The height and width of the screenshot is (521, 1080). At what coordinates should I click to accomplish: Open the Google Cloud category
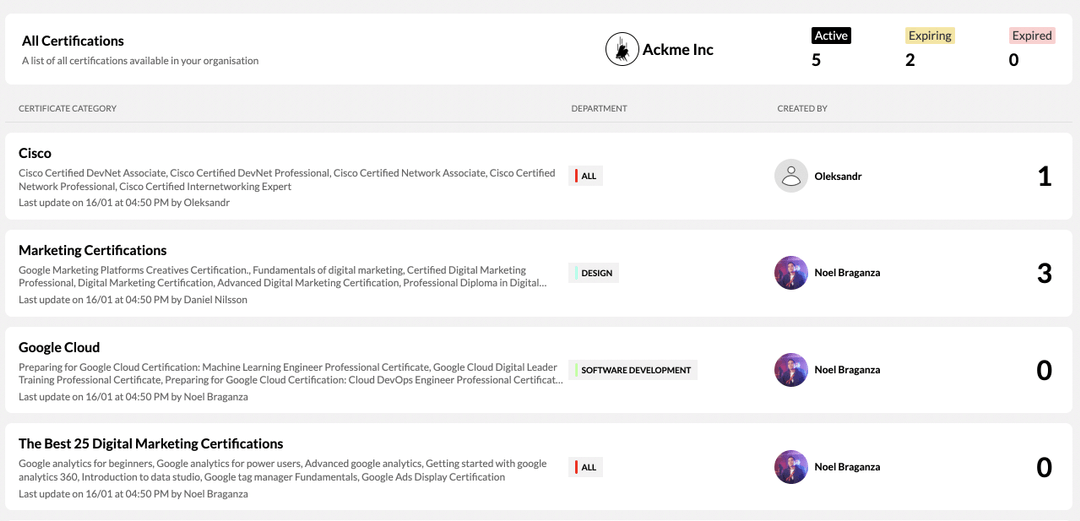(59, 347)
